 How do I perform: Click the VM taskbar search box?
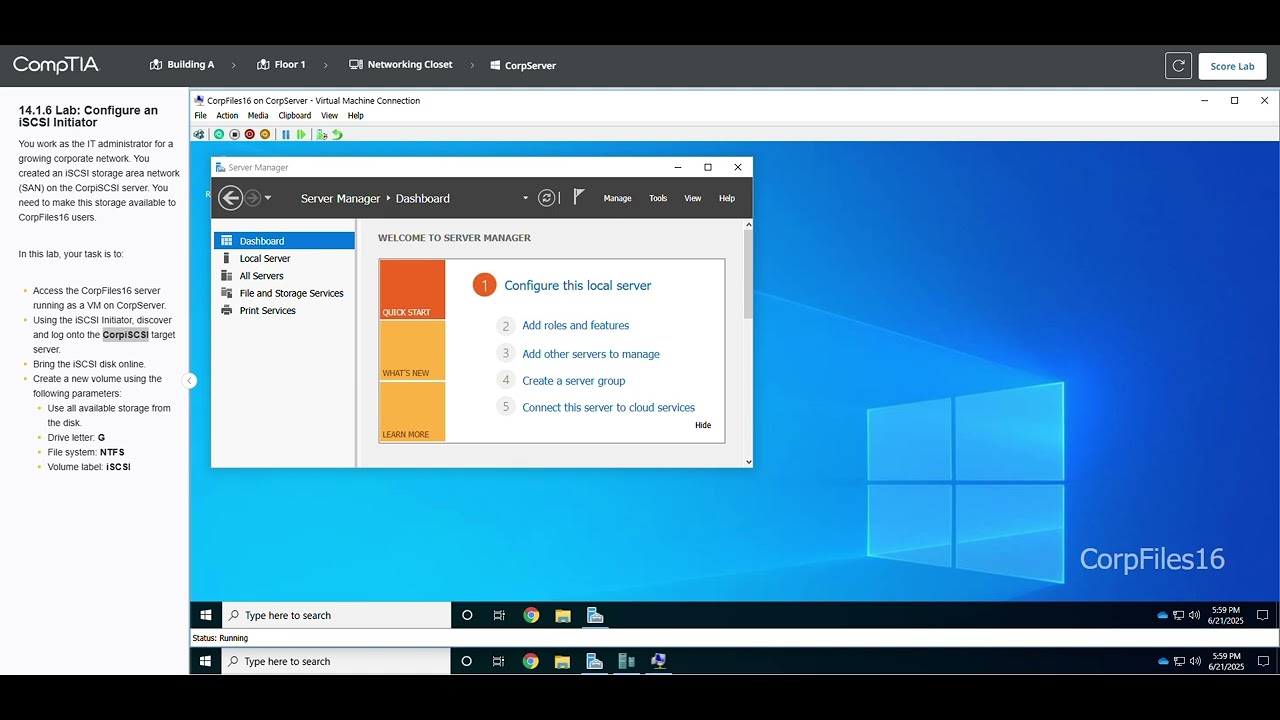tap(337, 615)
